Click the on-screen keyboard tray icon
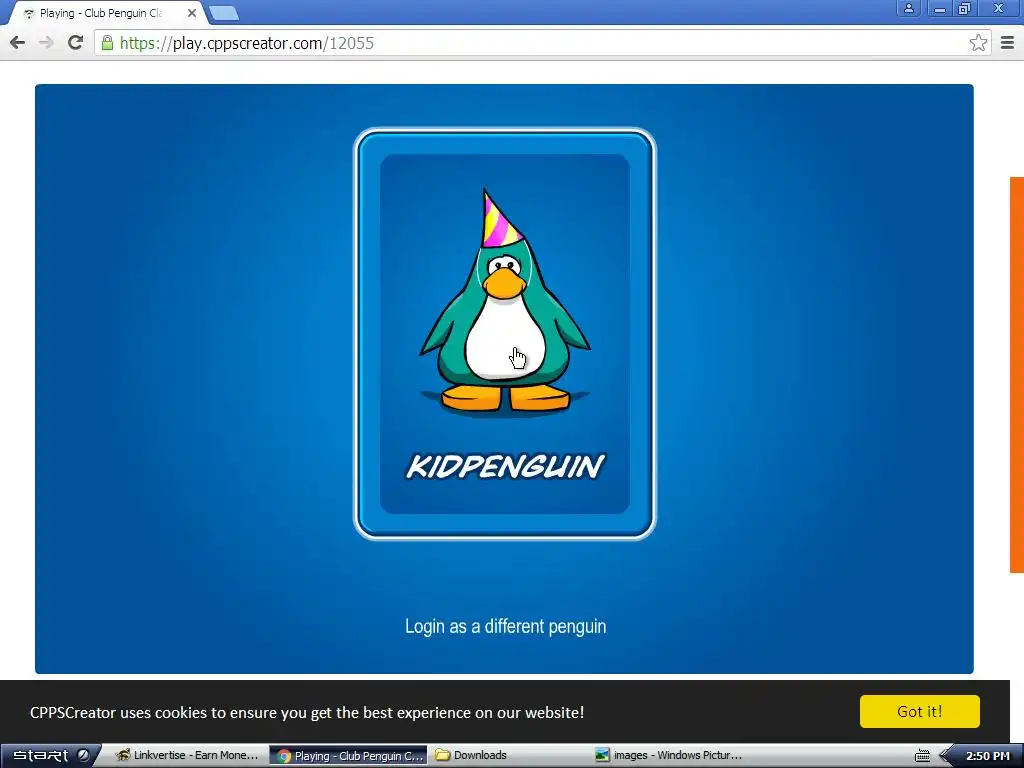This screenshot has width=1024, height=768. [922, 756]
